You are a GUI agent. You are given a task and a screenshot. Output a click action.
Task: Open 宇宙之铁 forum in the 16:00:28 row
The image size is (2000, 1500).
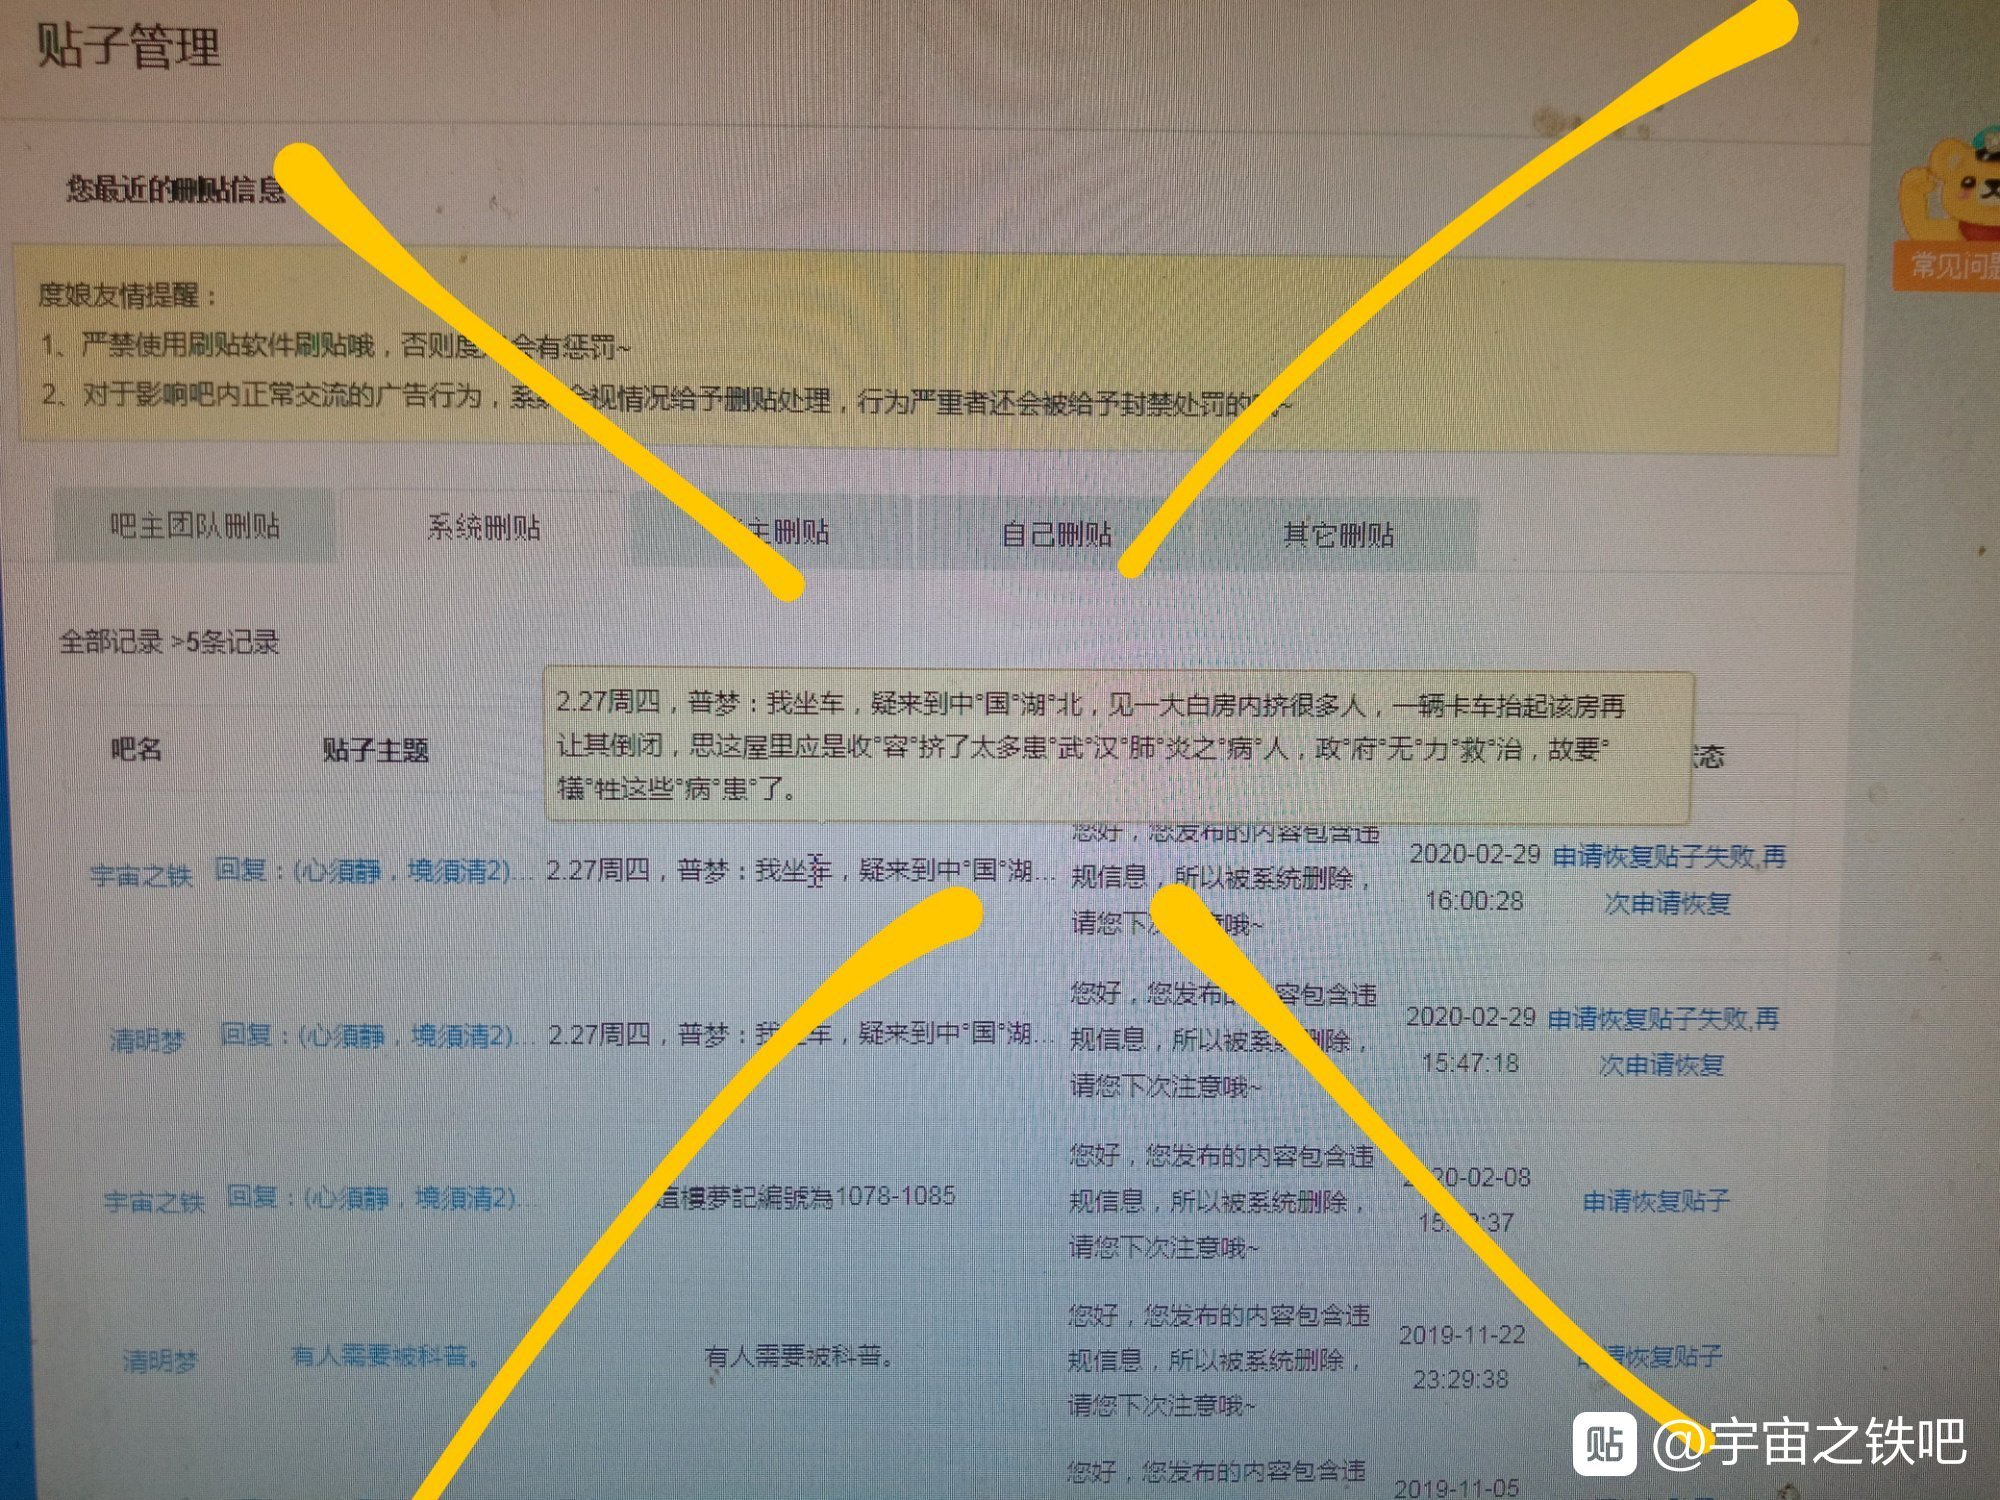tap(140, 876)
